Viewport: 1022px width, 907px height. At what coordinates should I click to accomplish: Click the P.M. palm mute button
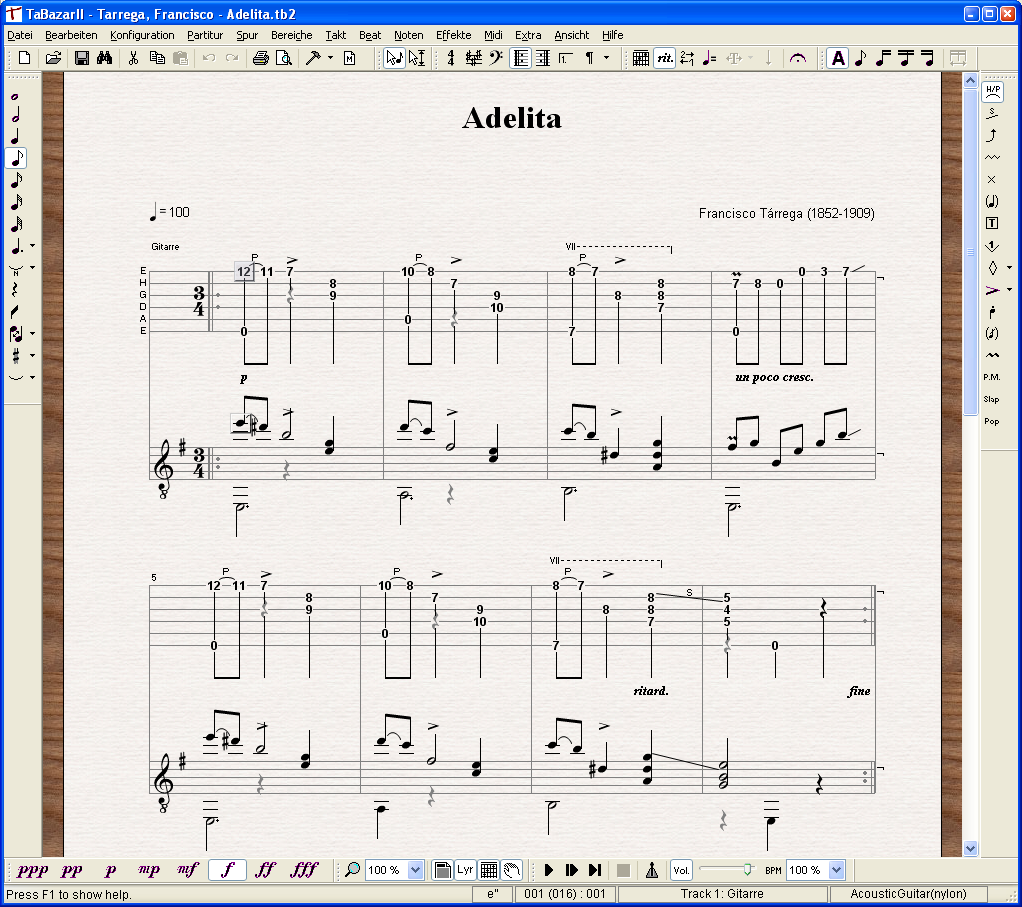pos(992,377)
